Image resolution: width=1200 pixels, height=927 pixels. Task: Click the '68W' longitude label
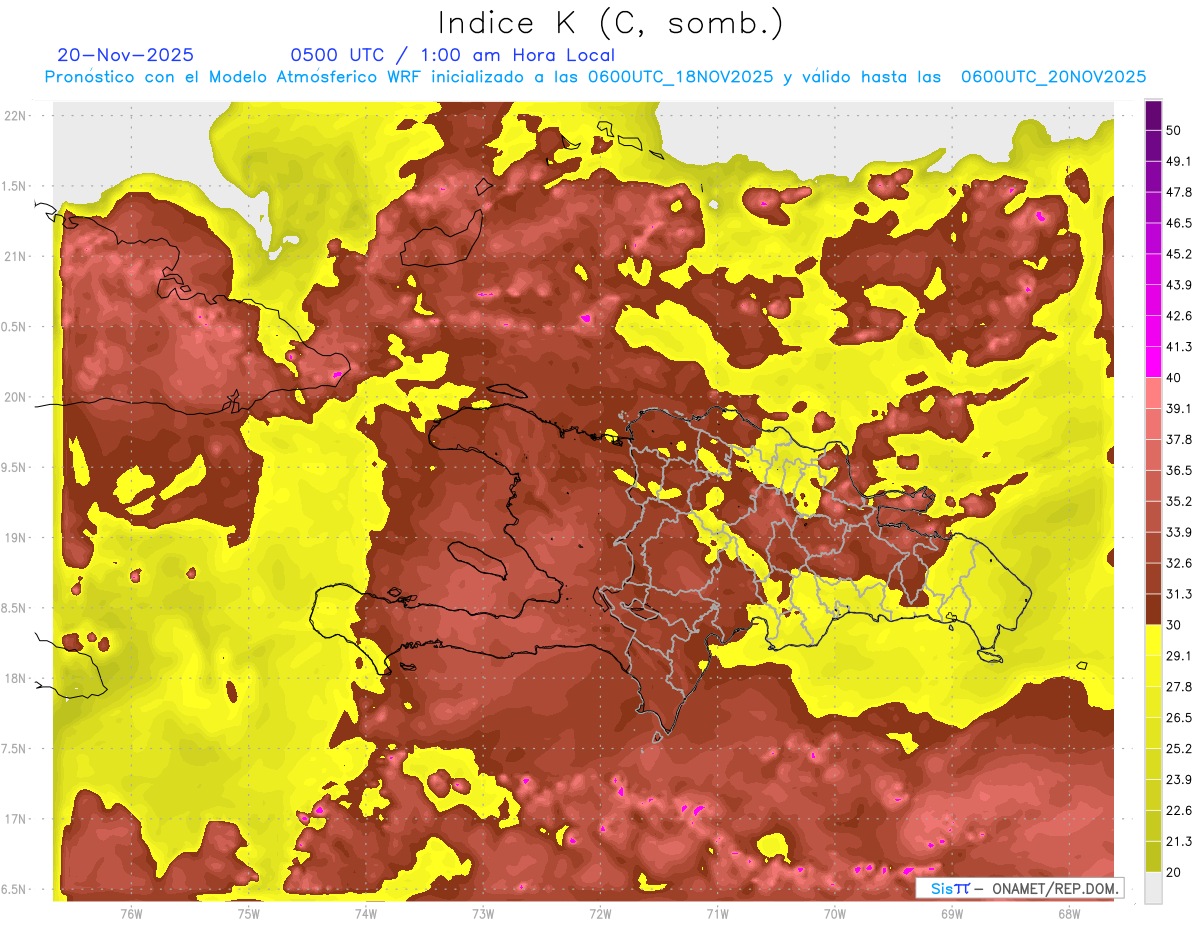1069,913
